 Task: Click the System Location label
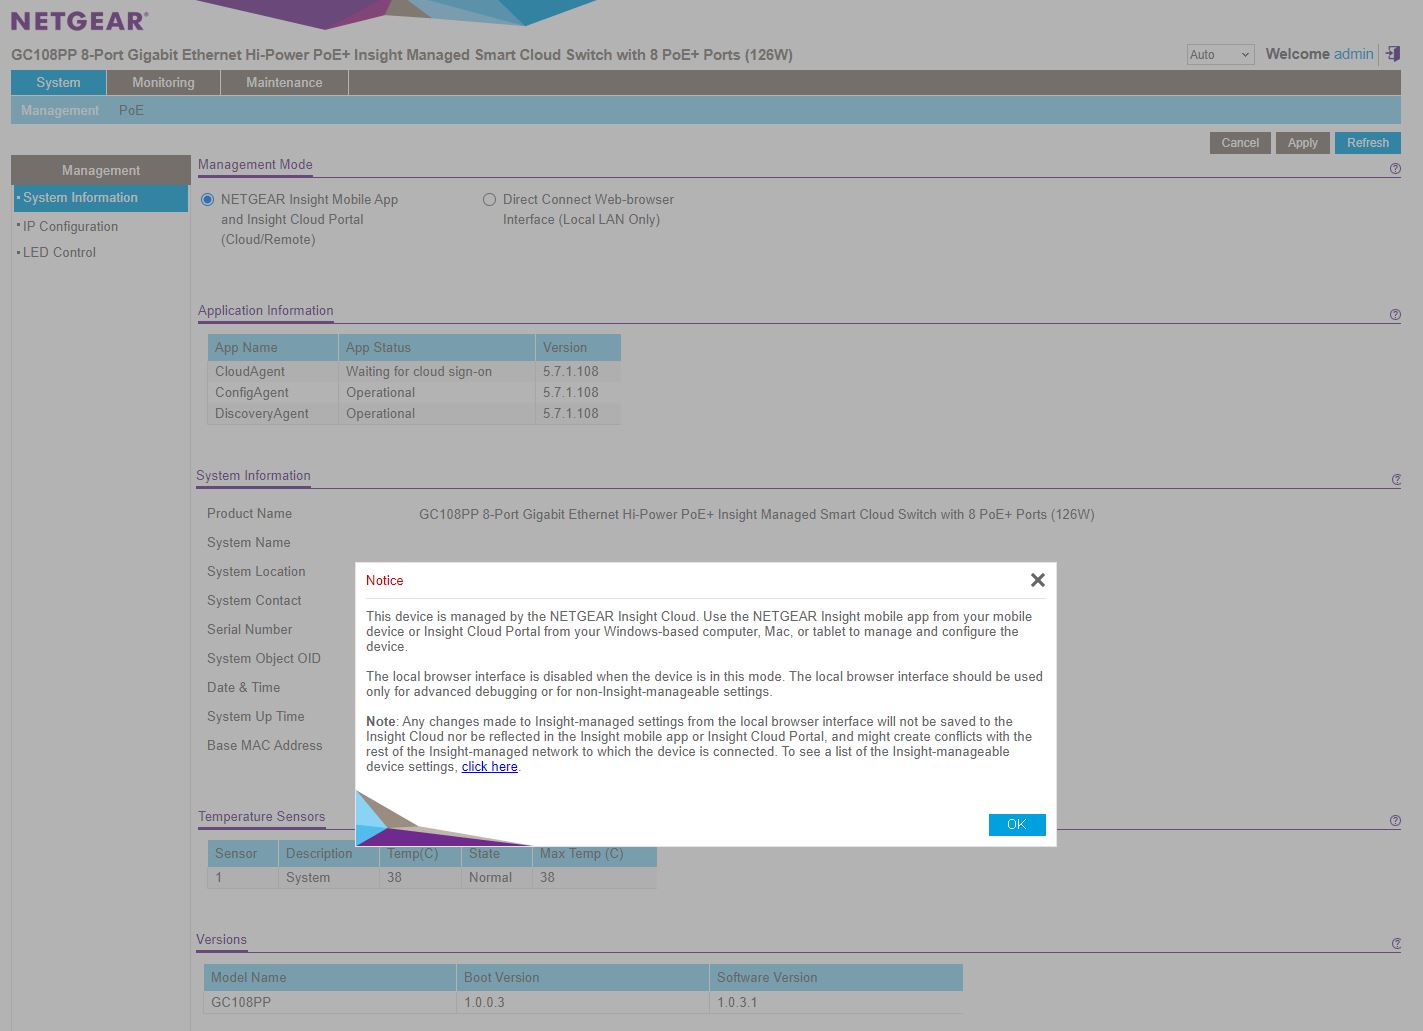click(256, 572)
